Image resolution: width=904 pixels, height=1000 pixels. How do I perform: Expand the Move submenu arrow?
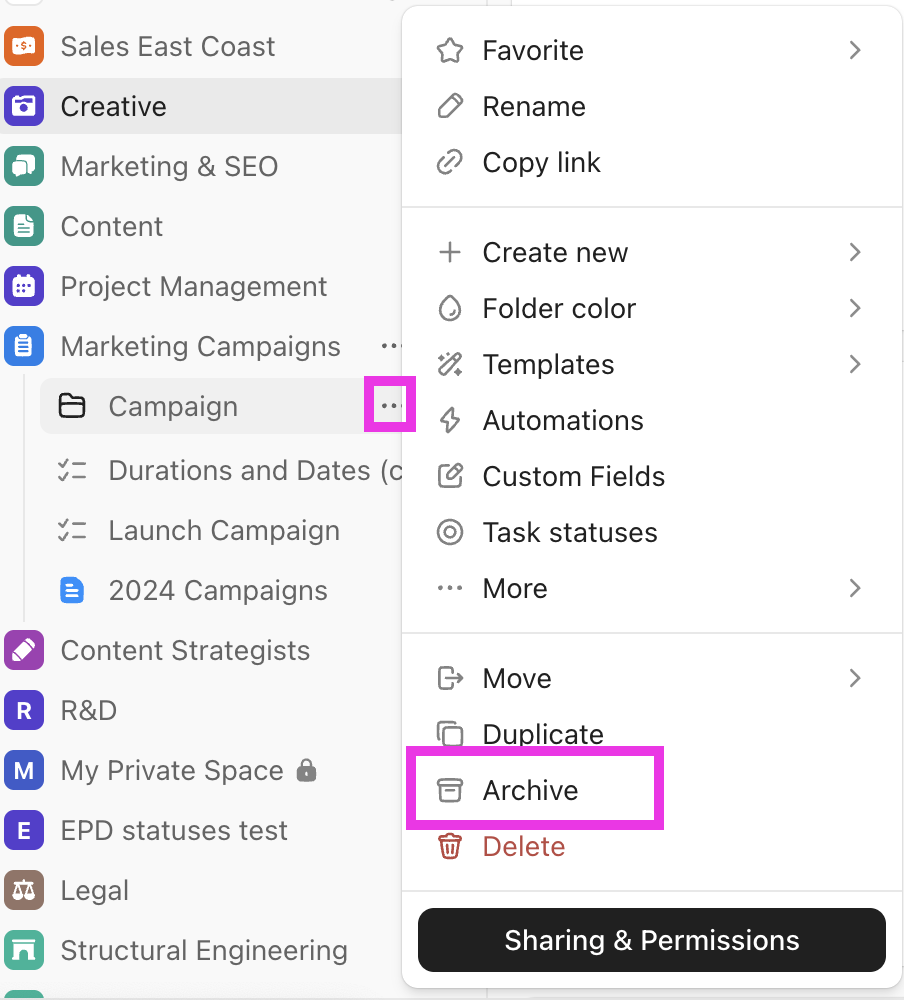[854, 679]
